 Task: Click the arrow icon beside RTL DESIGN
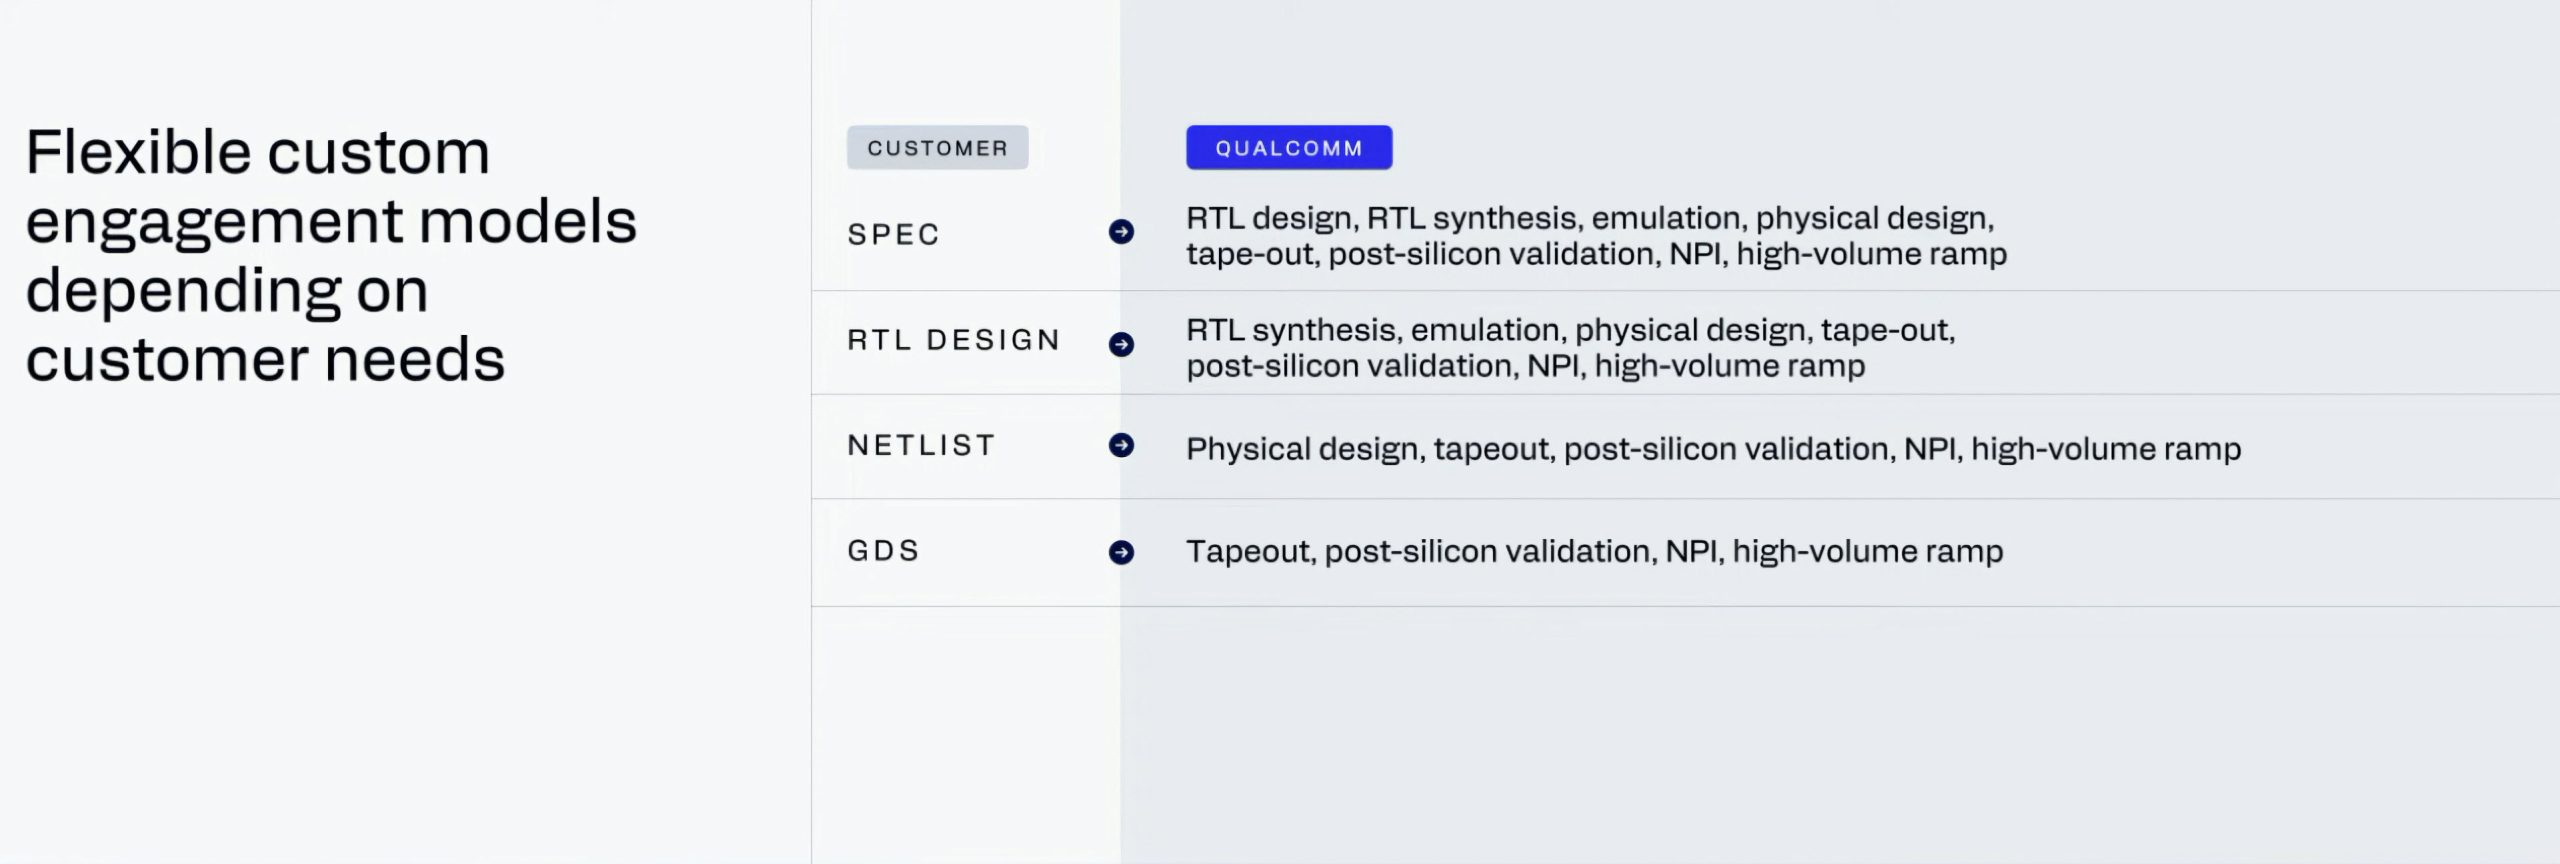coord(1121,344)
